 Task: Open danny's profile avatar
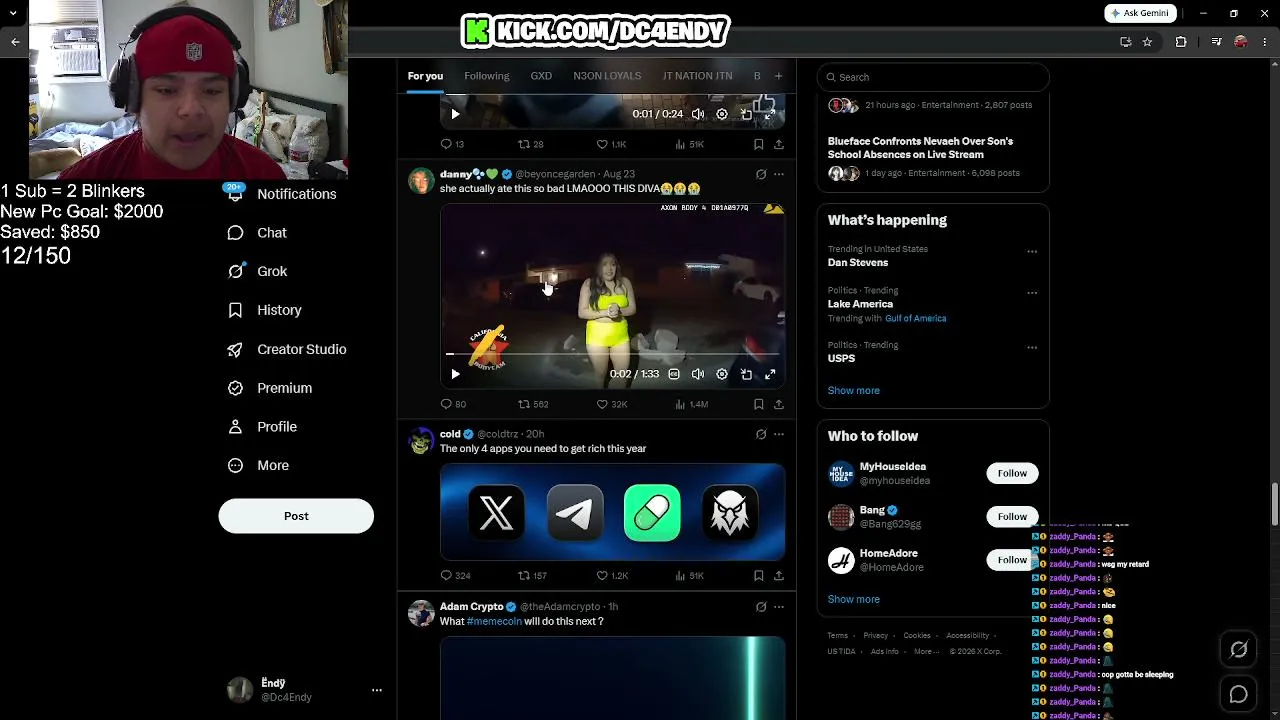coord(421,180)
